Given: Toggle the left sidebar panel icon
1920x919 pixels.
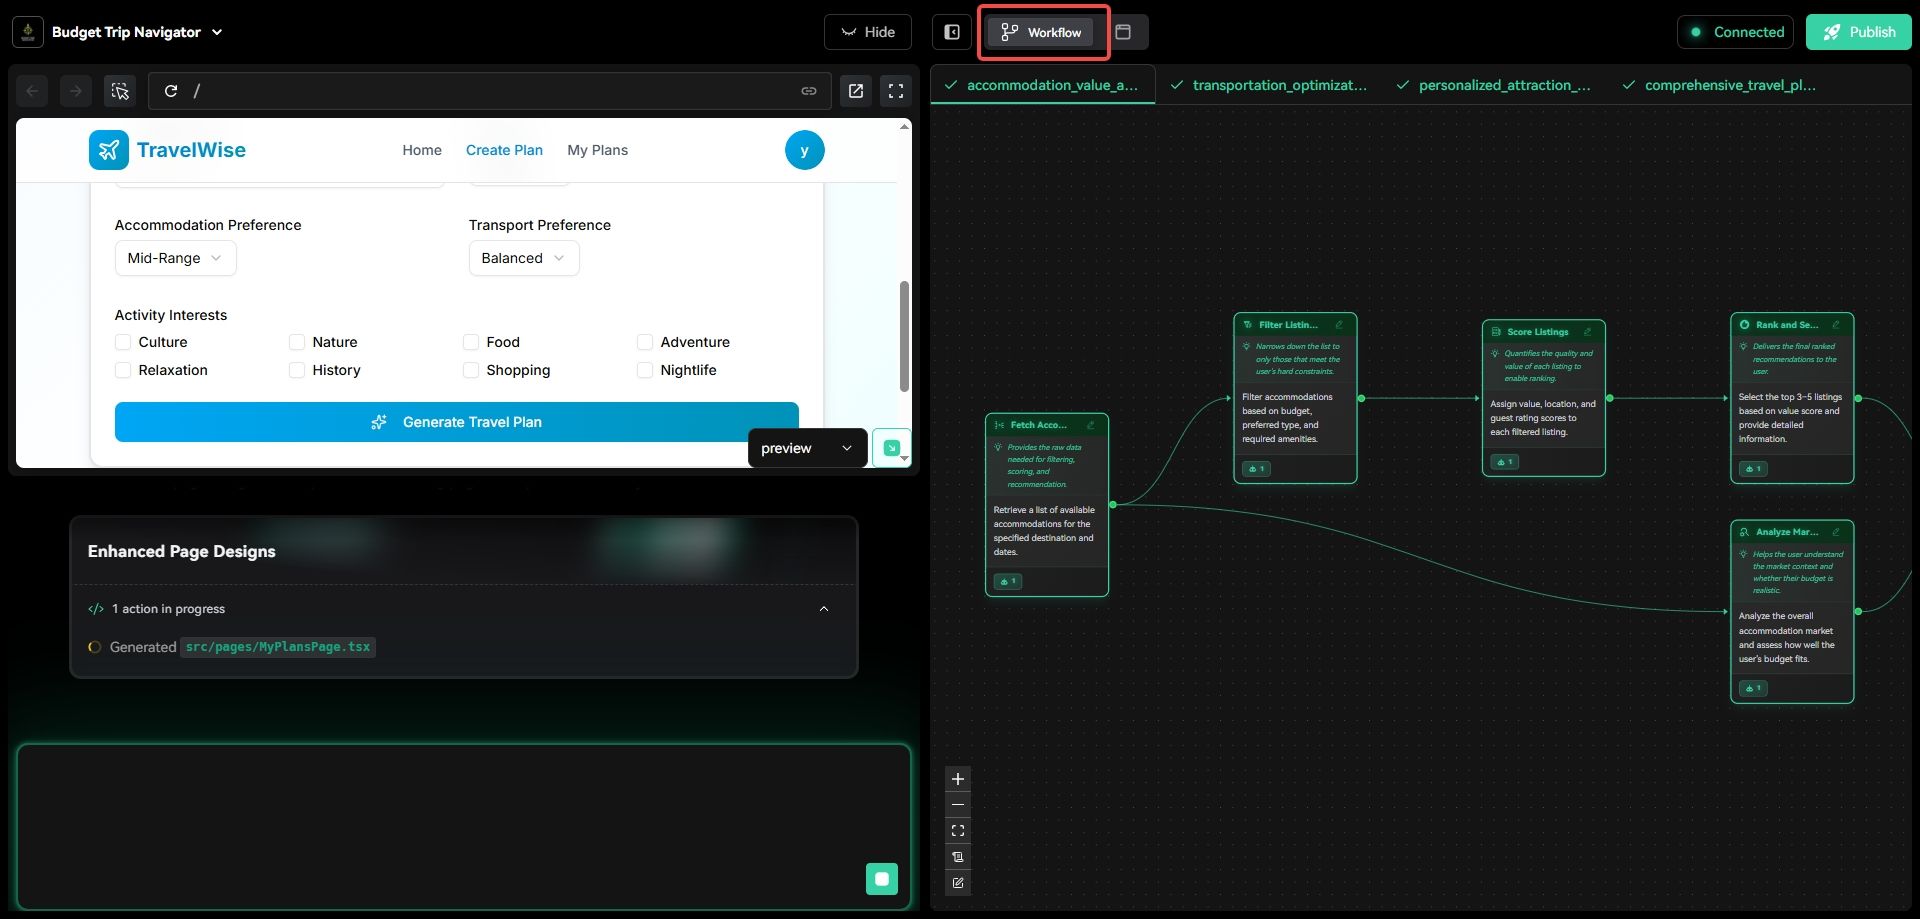Looking at the screenshot, I should (x=952, y=32).
